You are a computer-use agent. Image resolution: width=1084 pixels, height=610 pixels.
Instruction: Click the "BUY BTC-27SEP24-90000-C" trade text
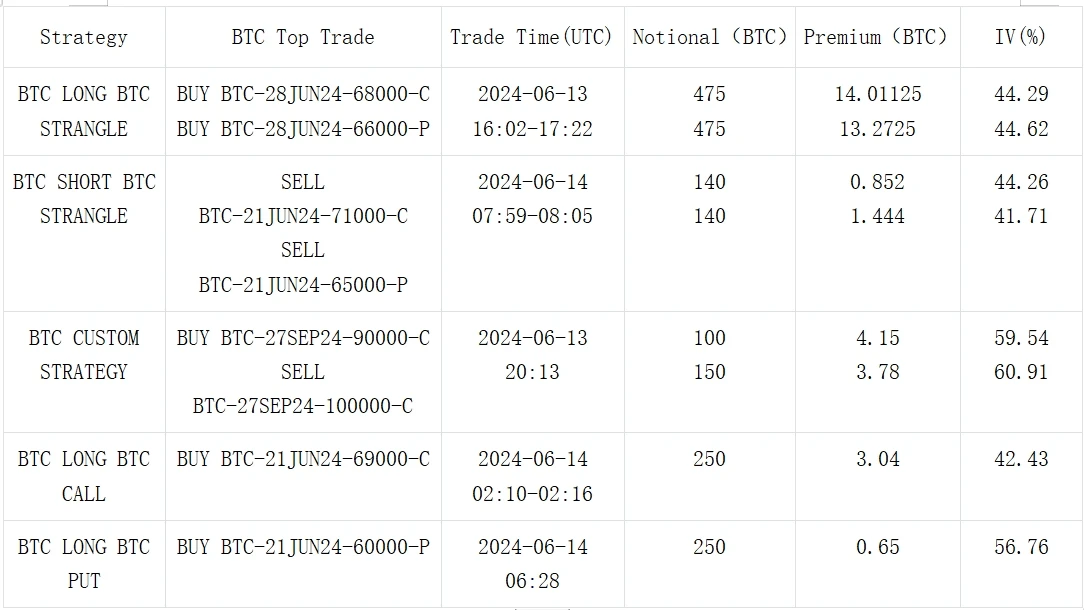pyautogui.click(x=303, y=338)
